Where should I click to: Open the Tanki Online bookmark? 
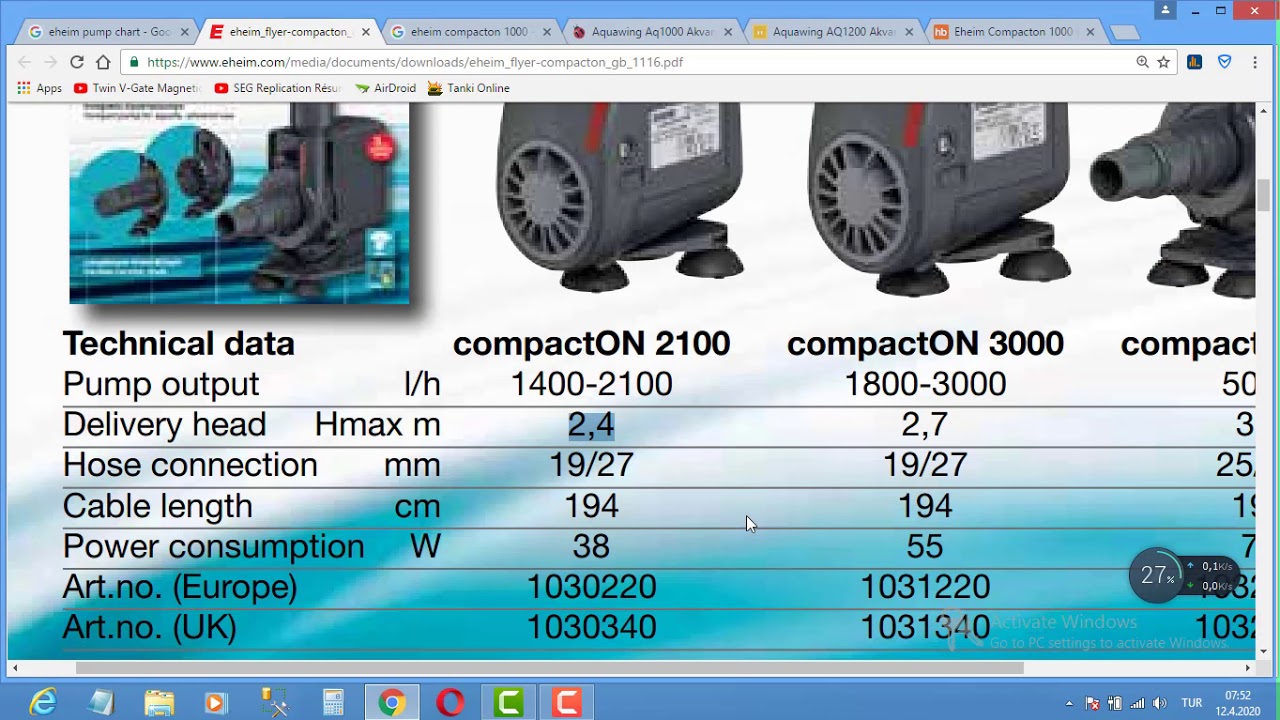469,88
